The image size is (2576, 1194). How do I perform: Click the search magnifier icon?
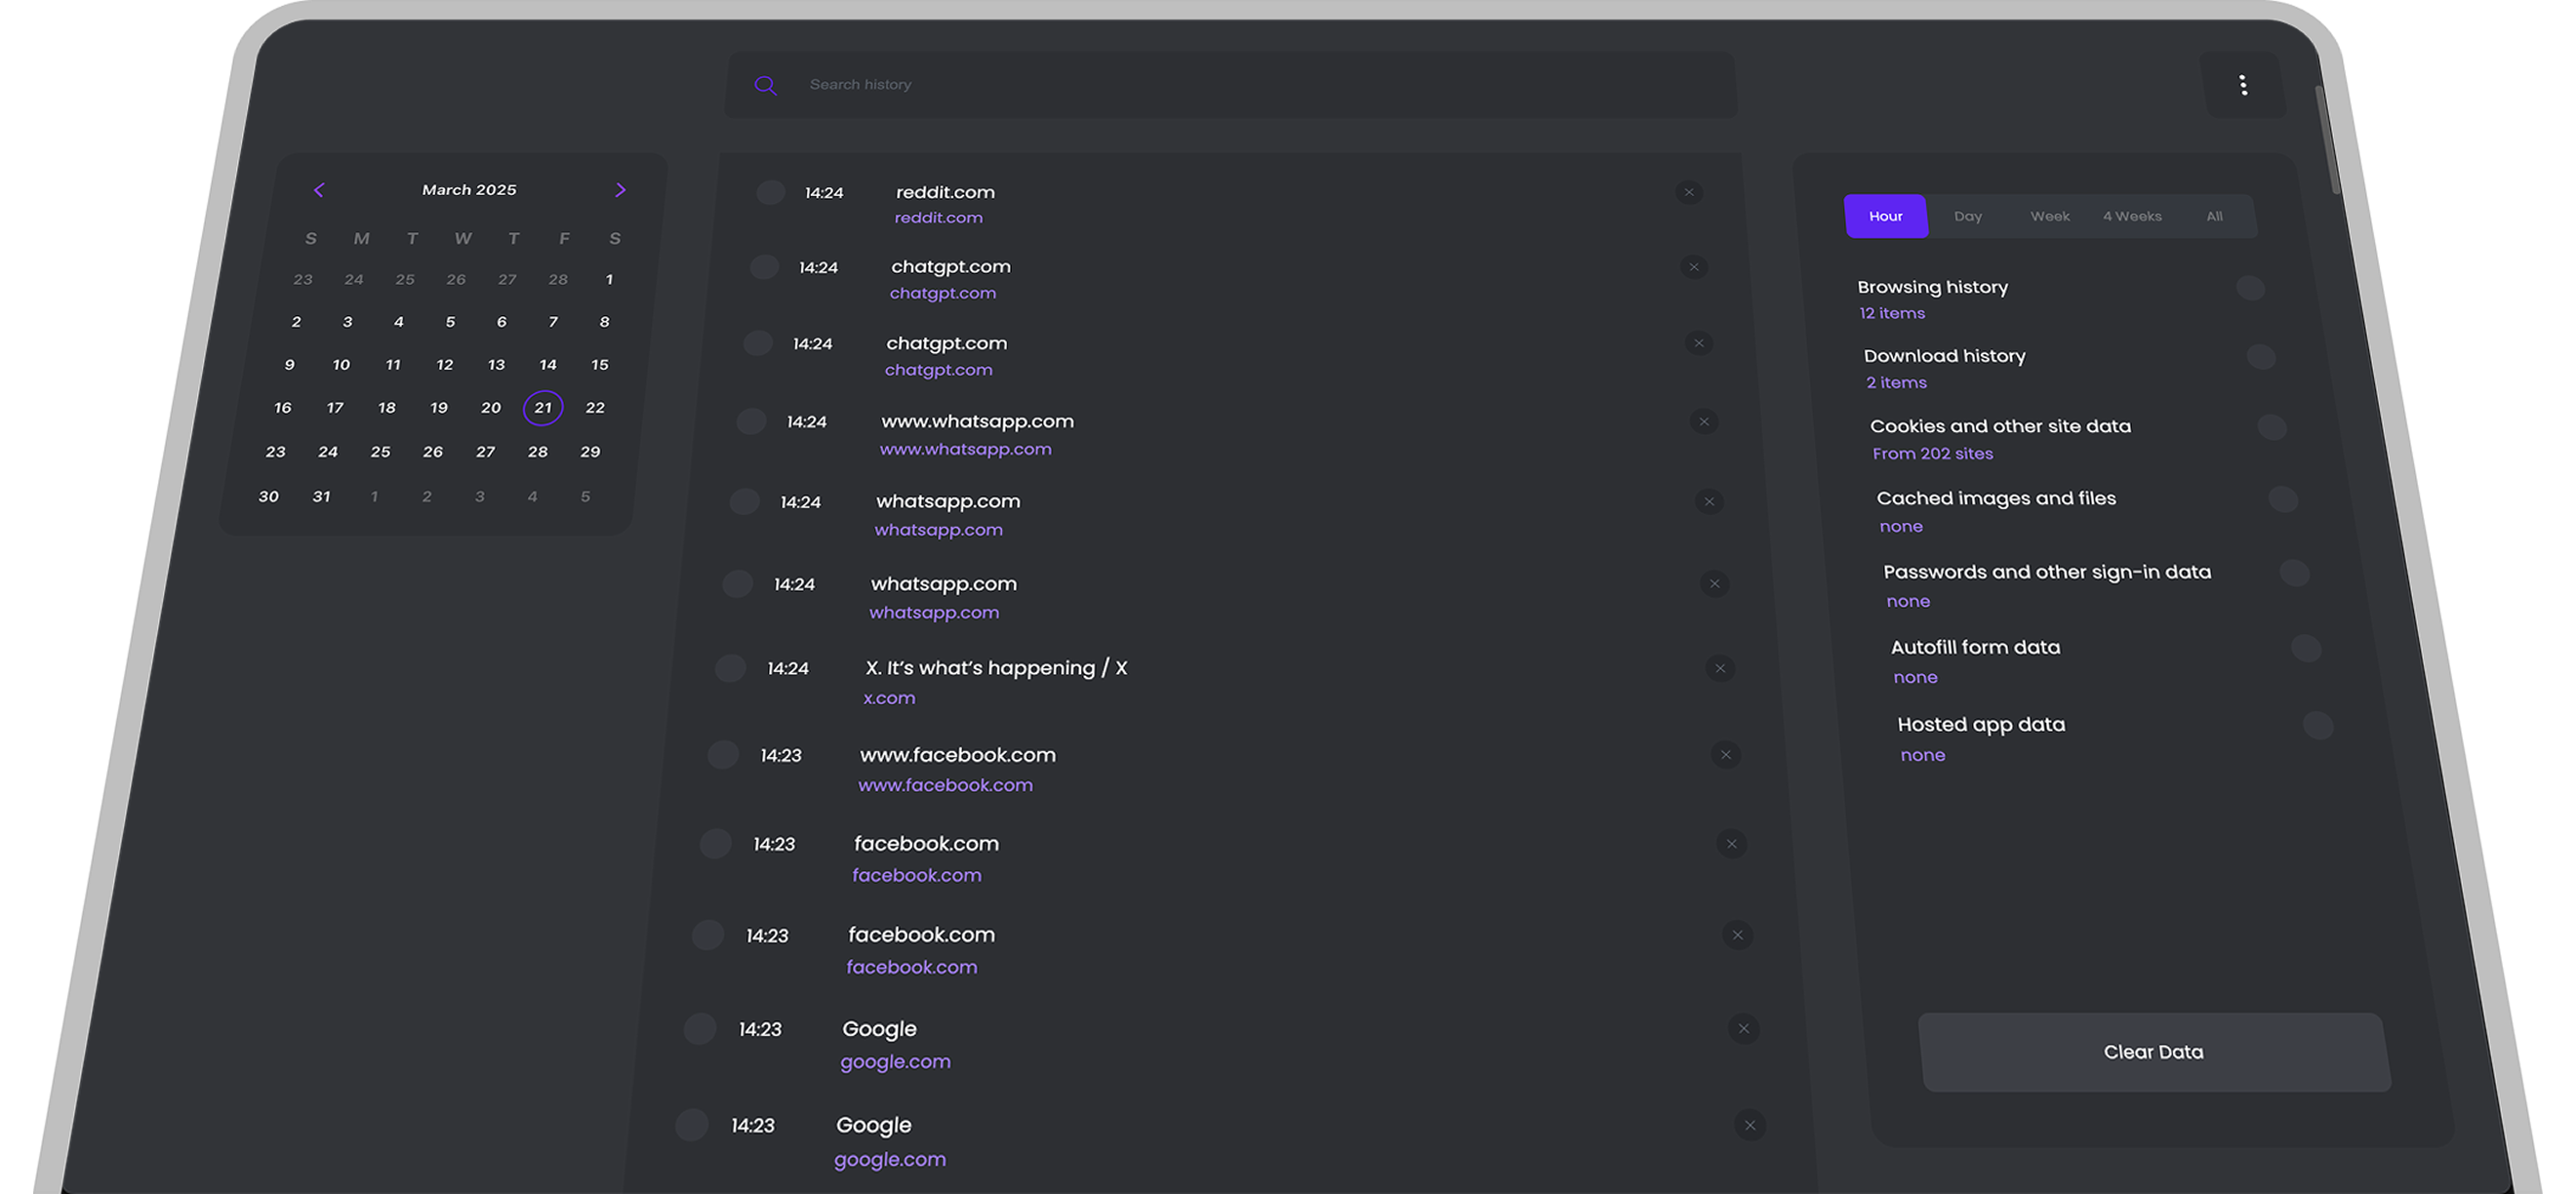click(x=765, y=85)
